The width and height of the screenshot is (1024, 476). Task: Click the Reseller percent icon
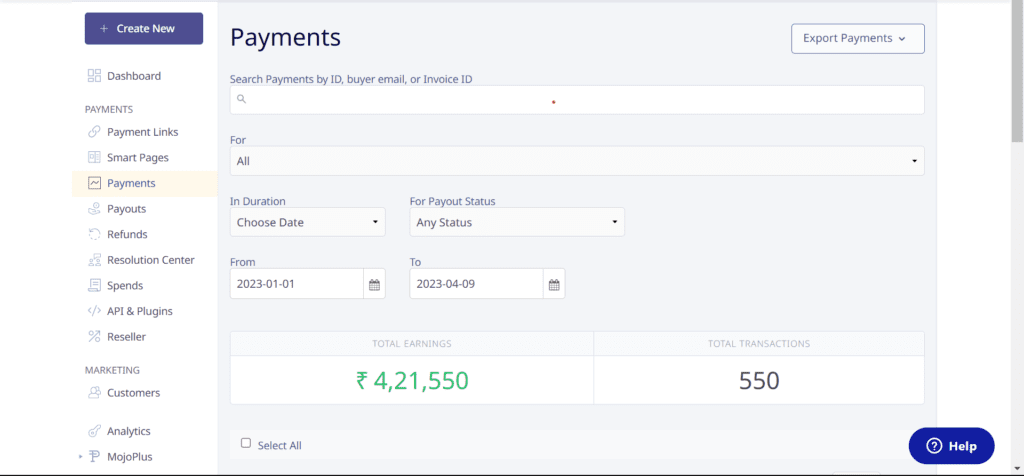(94, 337)
